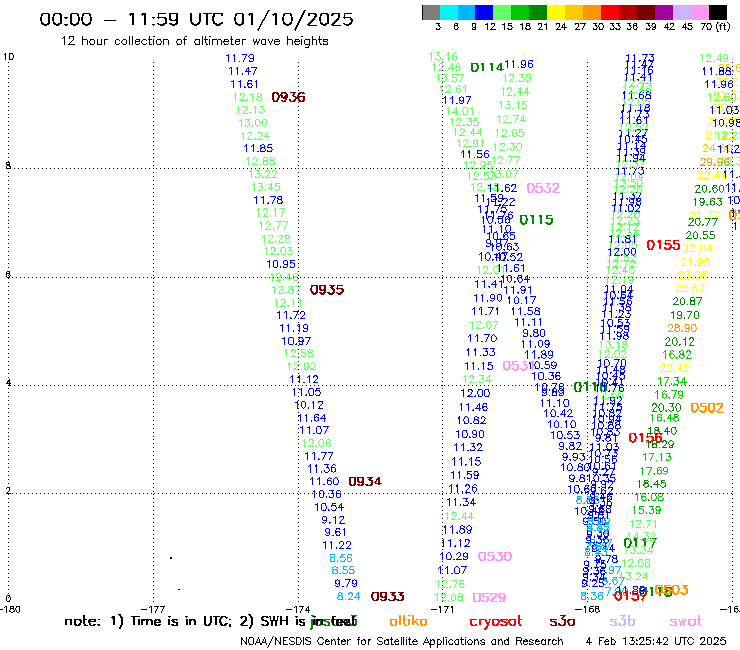The image size is (740, 650).
Task: Click the red 0156 cryosat time marker
Action: [x=645, y=438]
